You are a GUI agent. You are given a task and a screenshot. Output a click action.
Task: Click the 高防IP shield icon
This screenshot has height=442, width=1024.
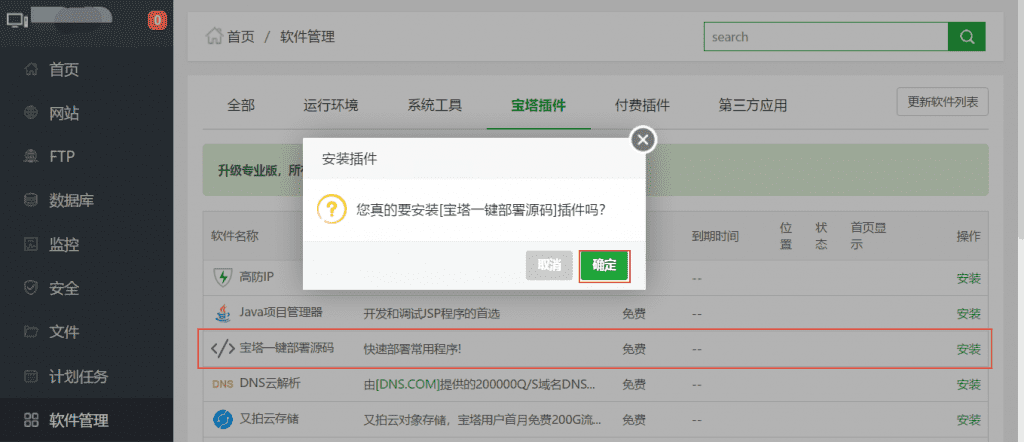coord(221,277)
